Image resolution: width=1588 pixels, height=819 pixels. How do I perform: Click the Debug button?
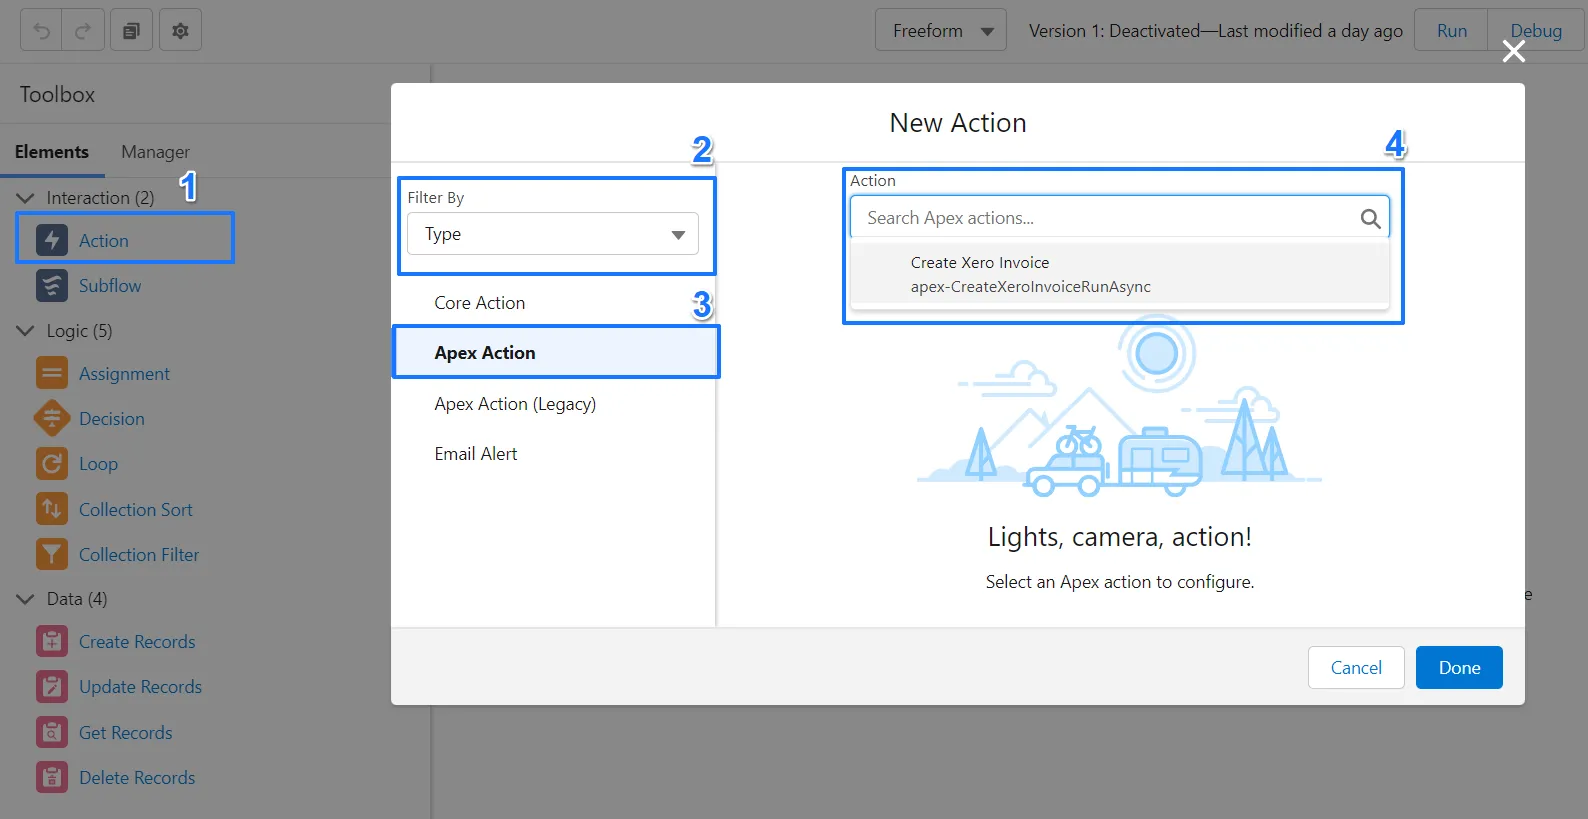point(1536,31)
